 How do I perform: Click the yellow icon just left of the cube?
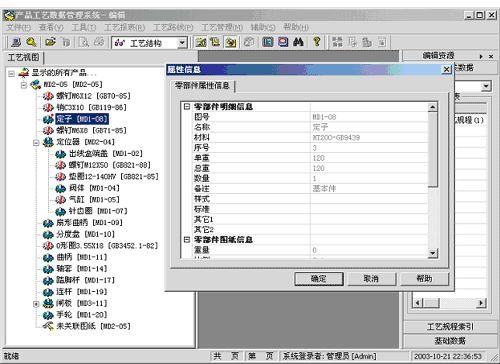[x=231, y=42]
